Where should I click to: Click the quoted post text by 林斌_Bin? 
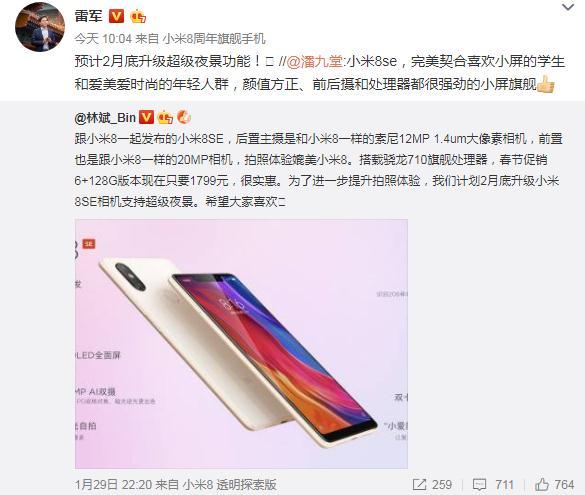click(319, 170)
